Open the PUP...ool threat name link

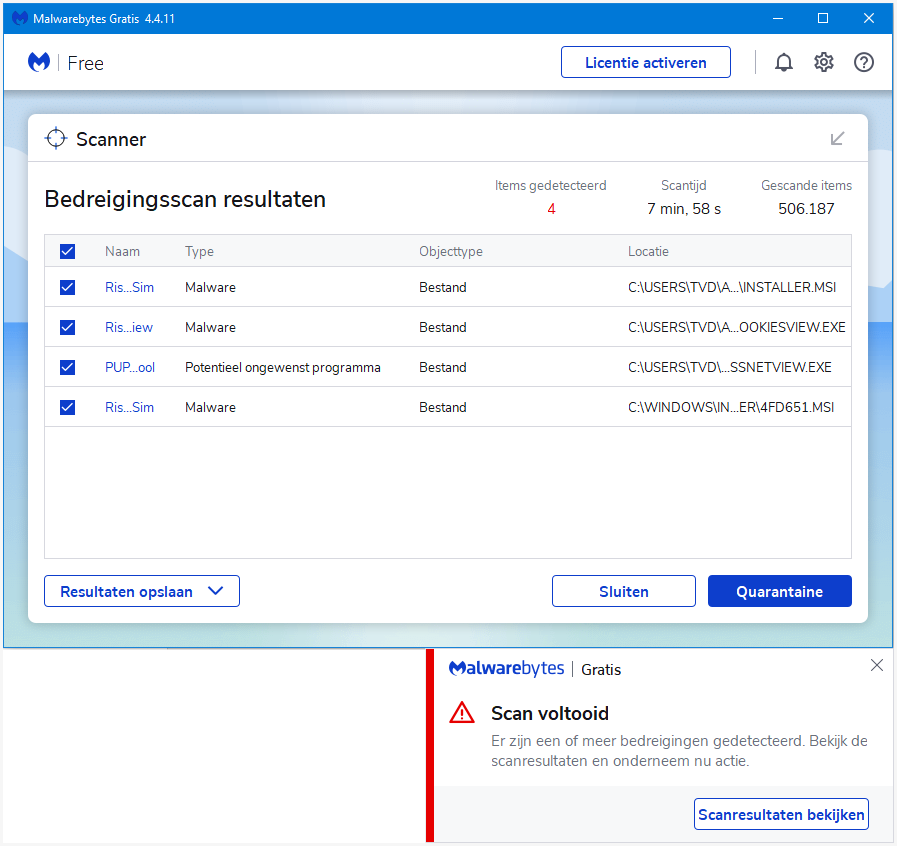pos(130,367)
